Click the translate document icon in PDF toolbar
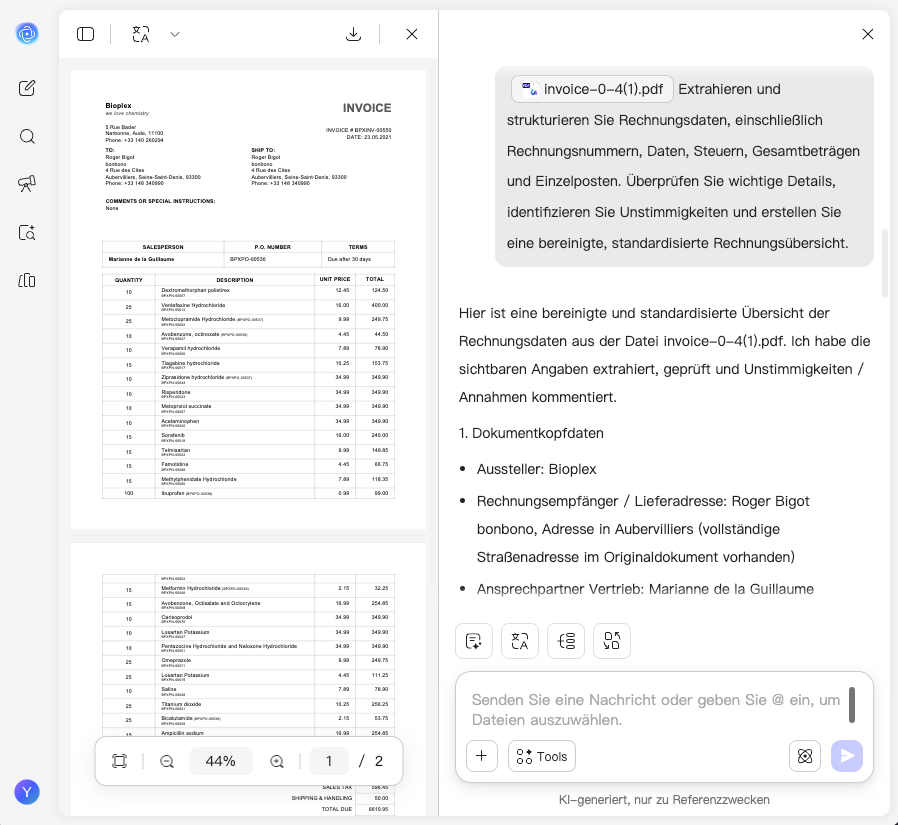The width and height of the screenshot is (898, 825). click(141, 34)
